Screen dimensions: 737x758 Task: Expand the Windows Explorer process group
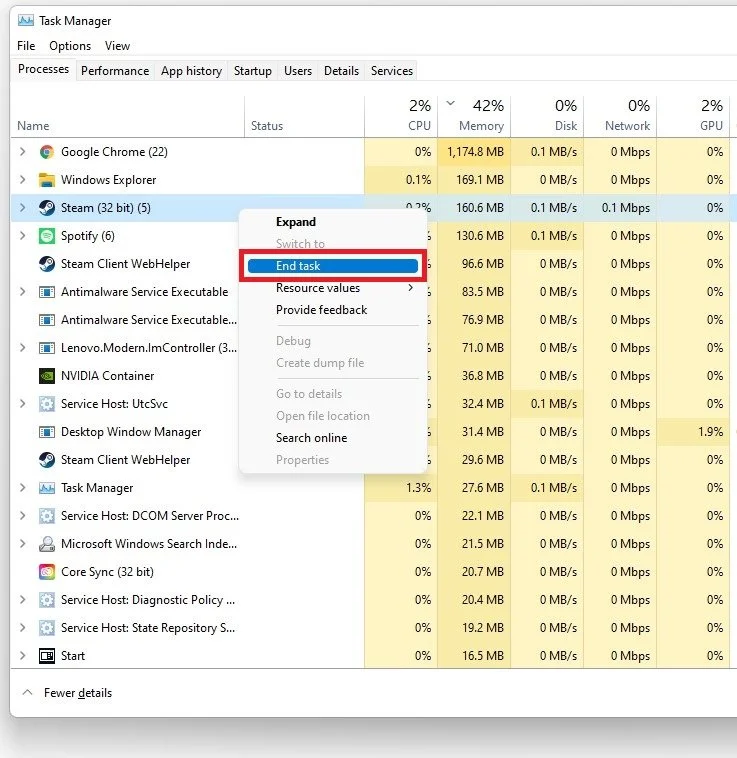[22, 180]
